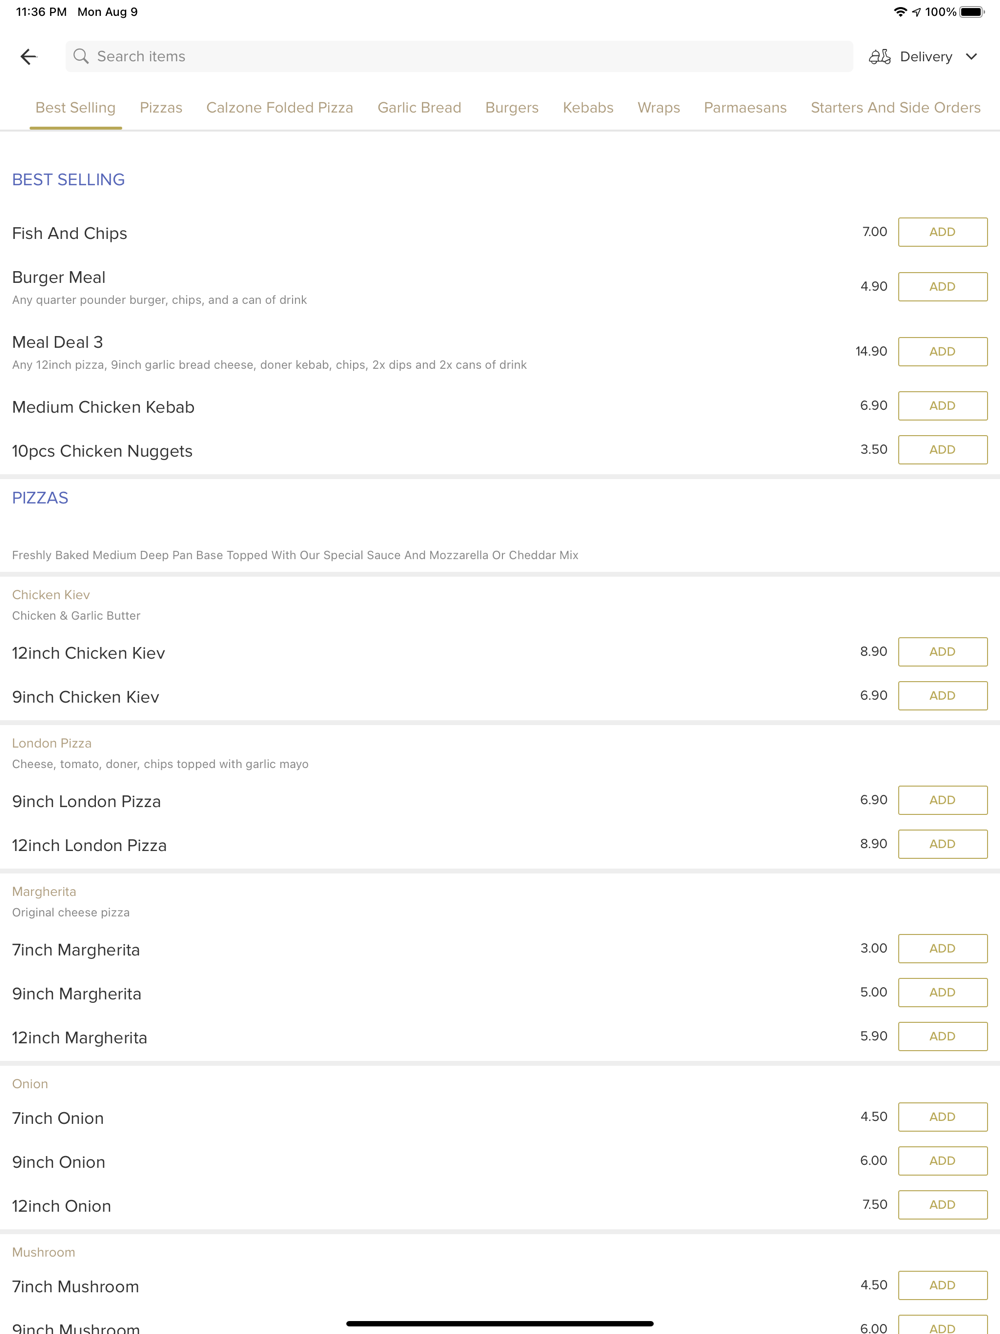Add Burger Meal to basket
Viewport: 1000px width, 1334px height.
pyautogui.click(x=942, y=287)
